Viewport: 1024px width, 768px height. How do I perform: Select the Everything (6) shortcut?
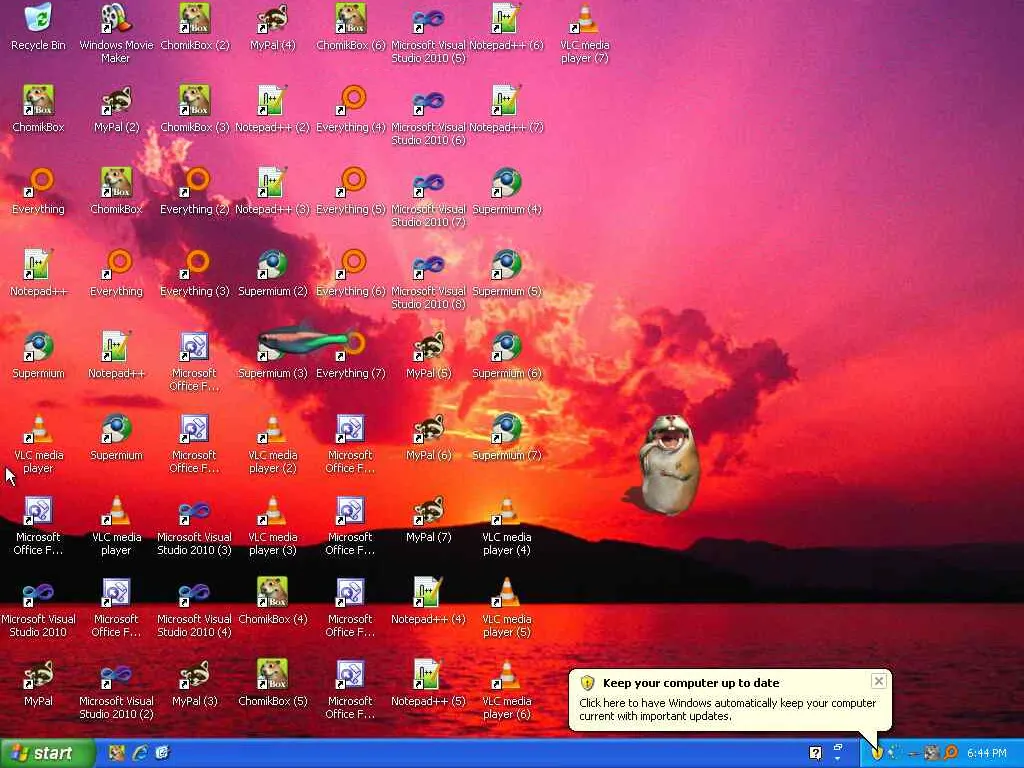351,273
